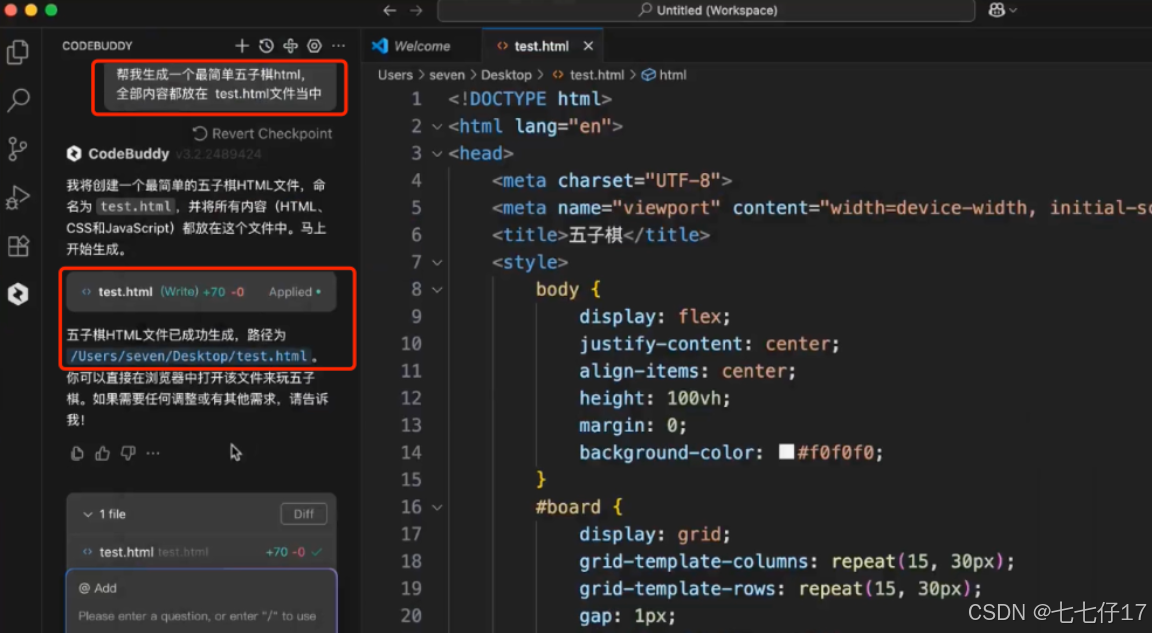This screenshot has width=1152, height=633.
Task: Click seven in the breadcrumb
Action: tap(447, 75)
